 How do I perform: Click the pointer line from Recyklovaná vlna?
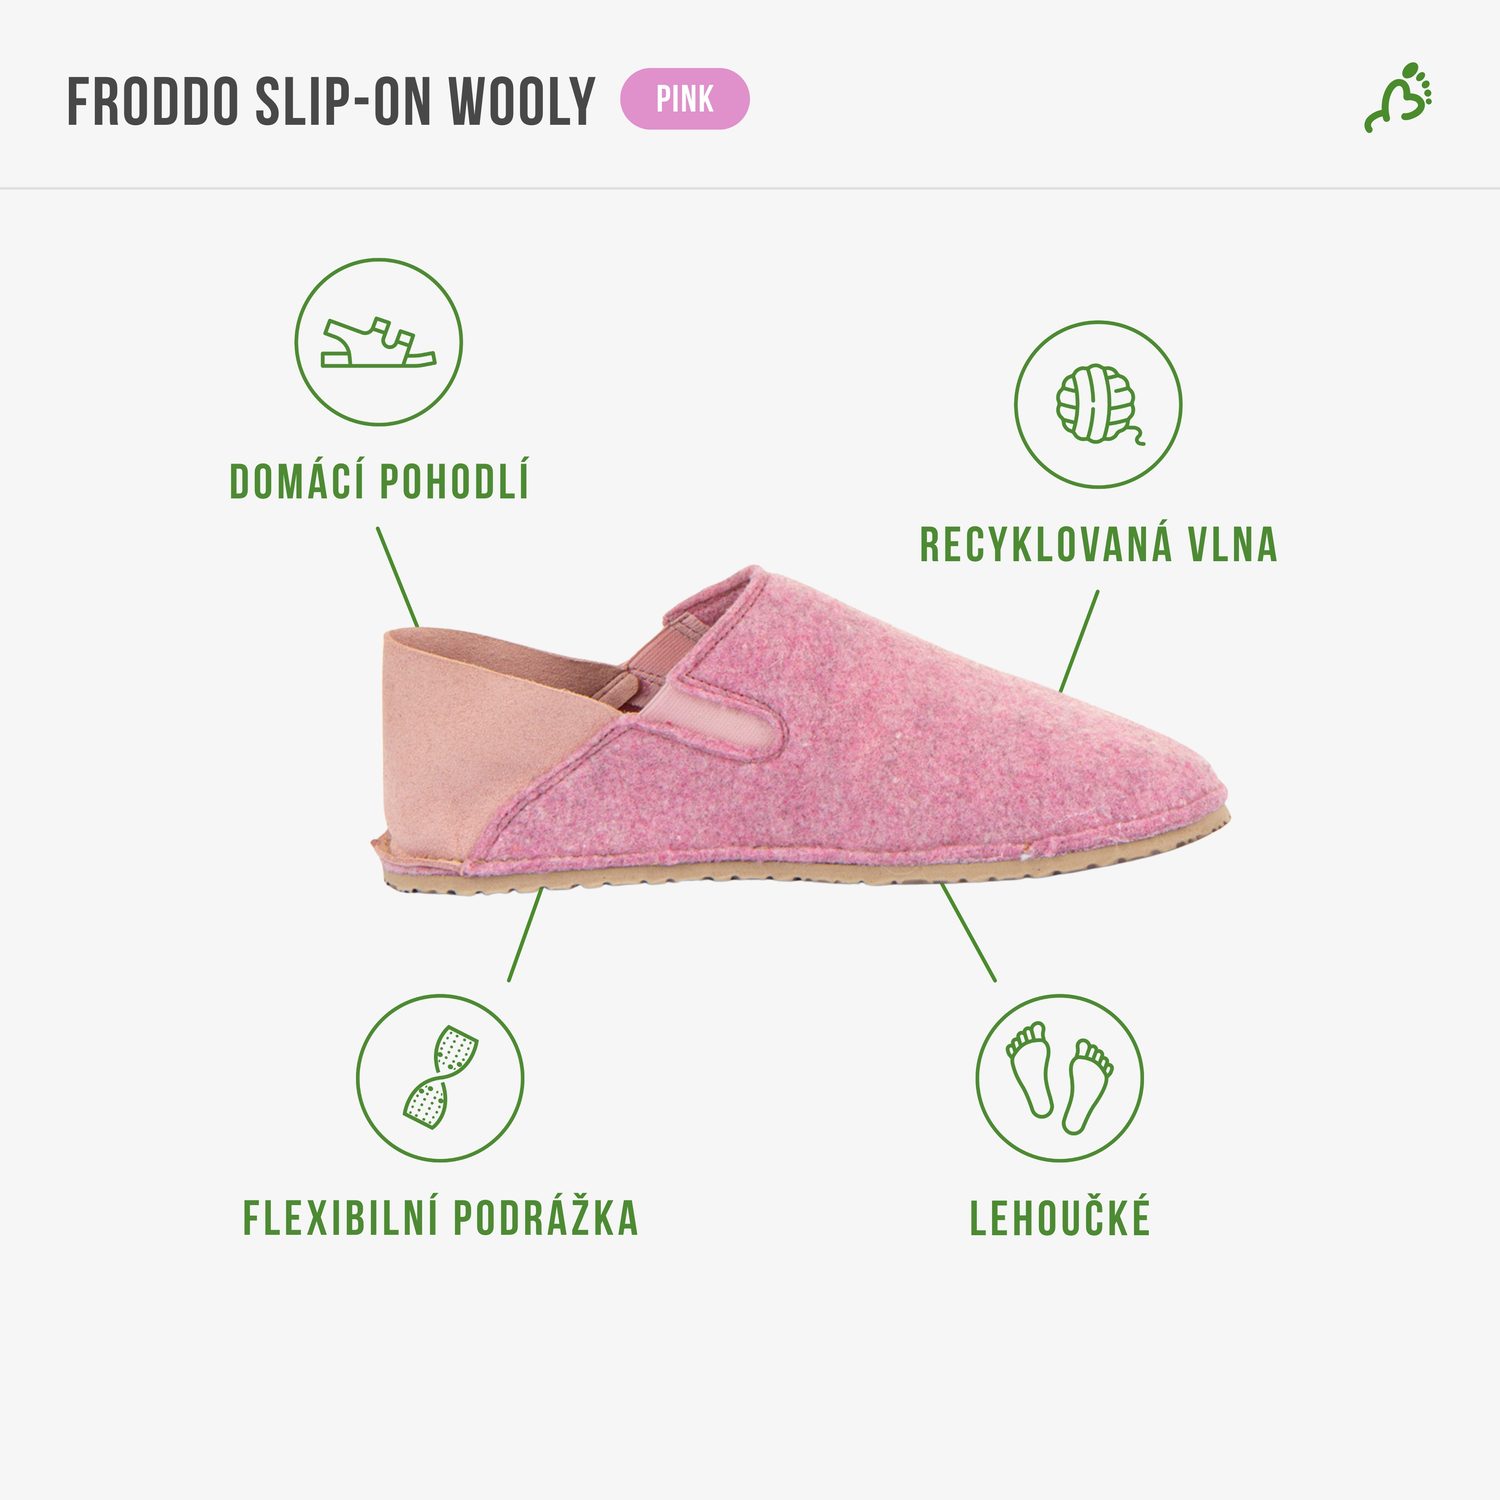tap(1079, 641)
